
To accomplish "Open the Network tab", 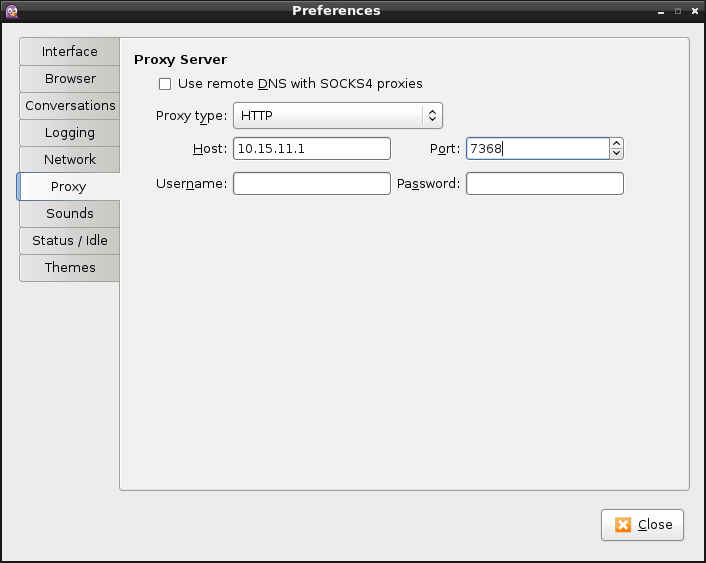I will (x=69, y=159).
